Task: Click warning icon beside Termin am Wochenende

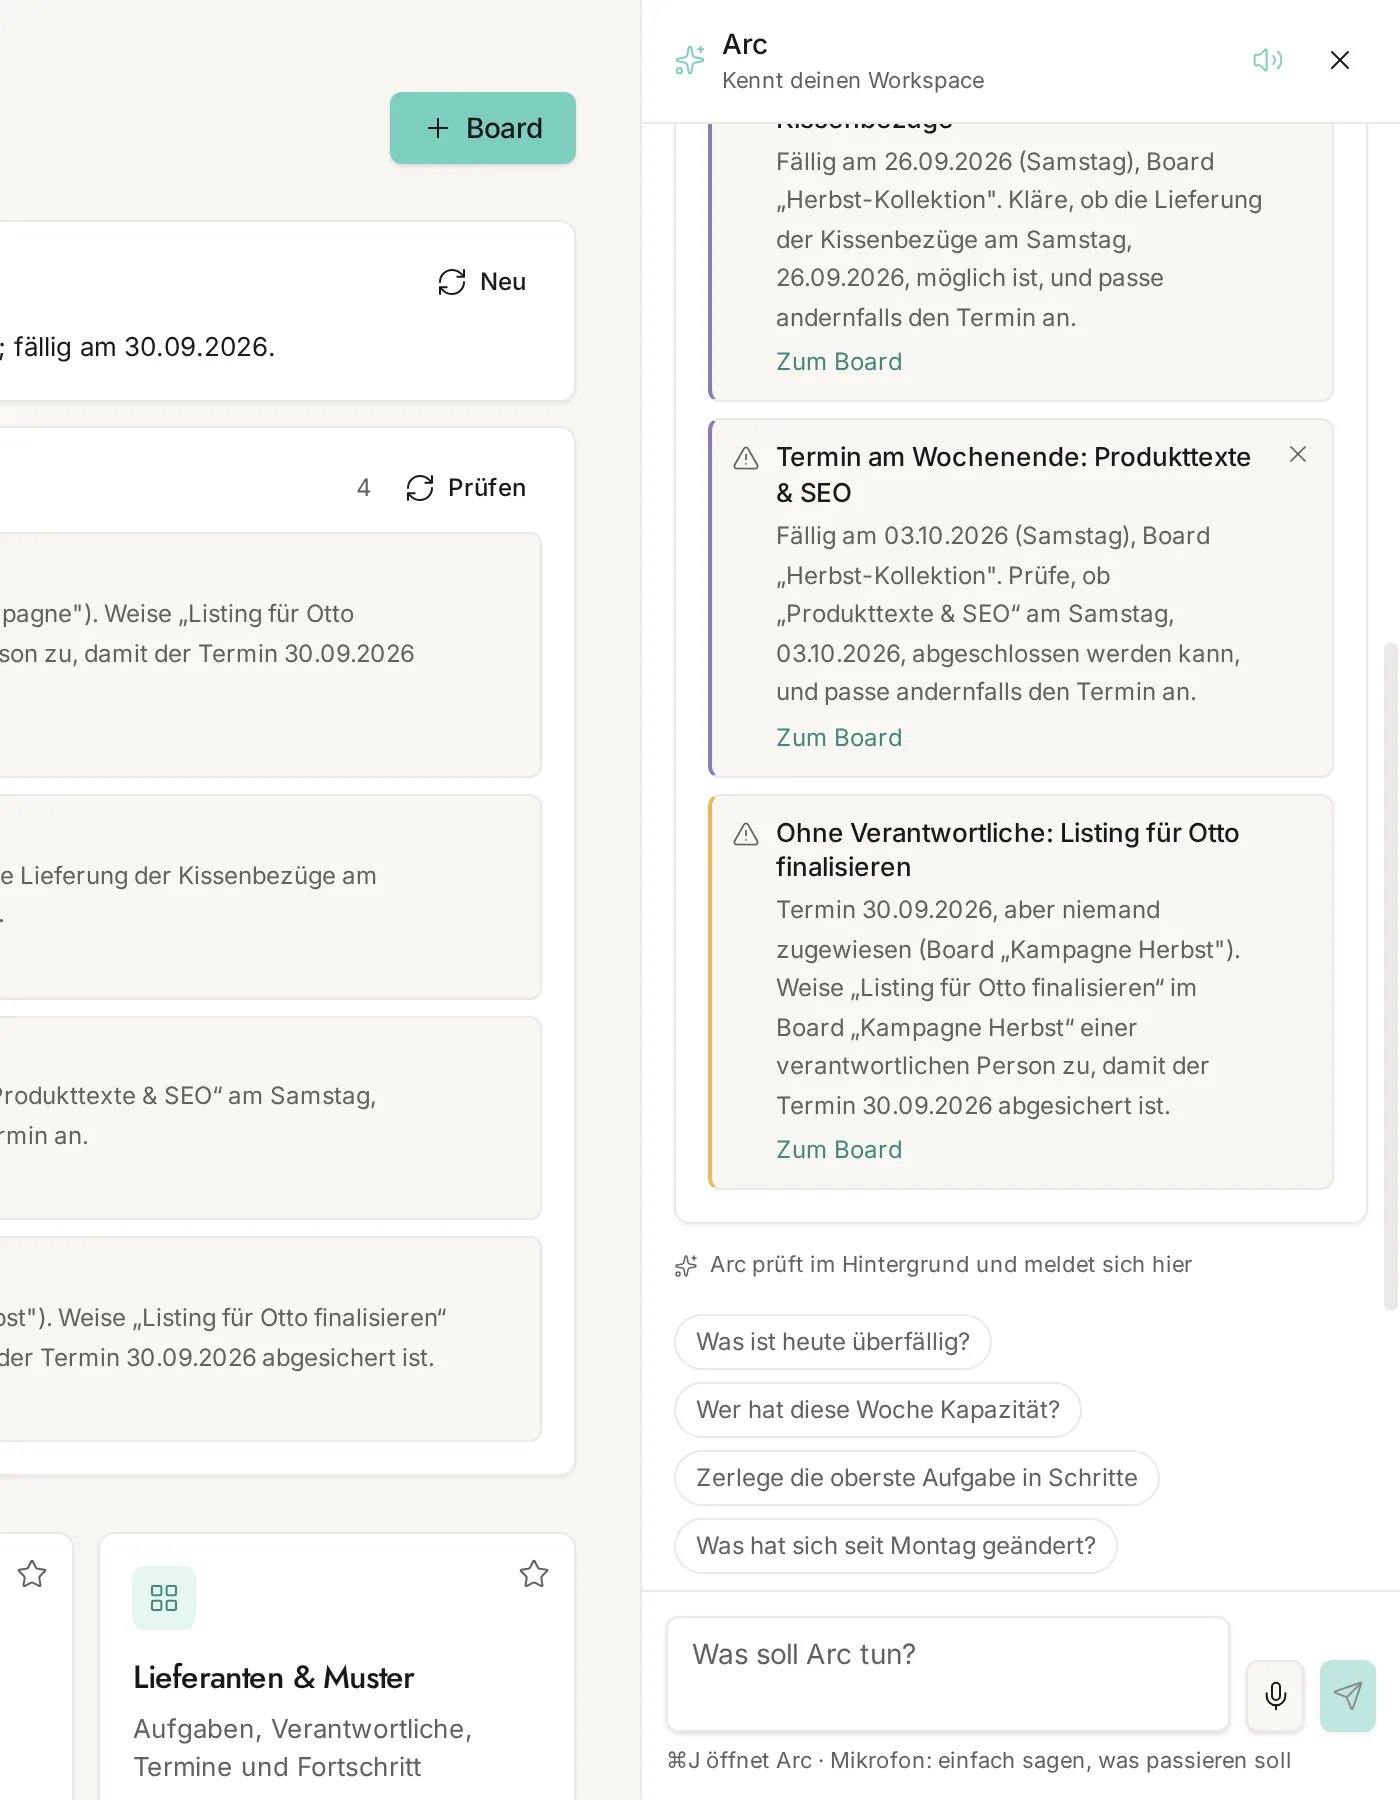Action: [746, 458]
